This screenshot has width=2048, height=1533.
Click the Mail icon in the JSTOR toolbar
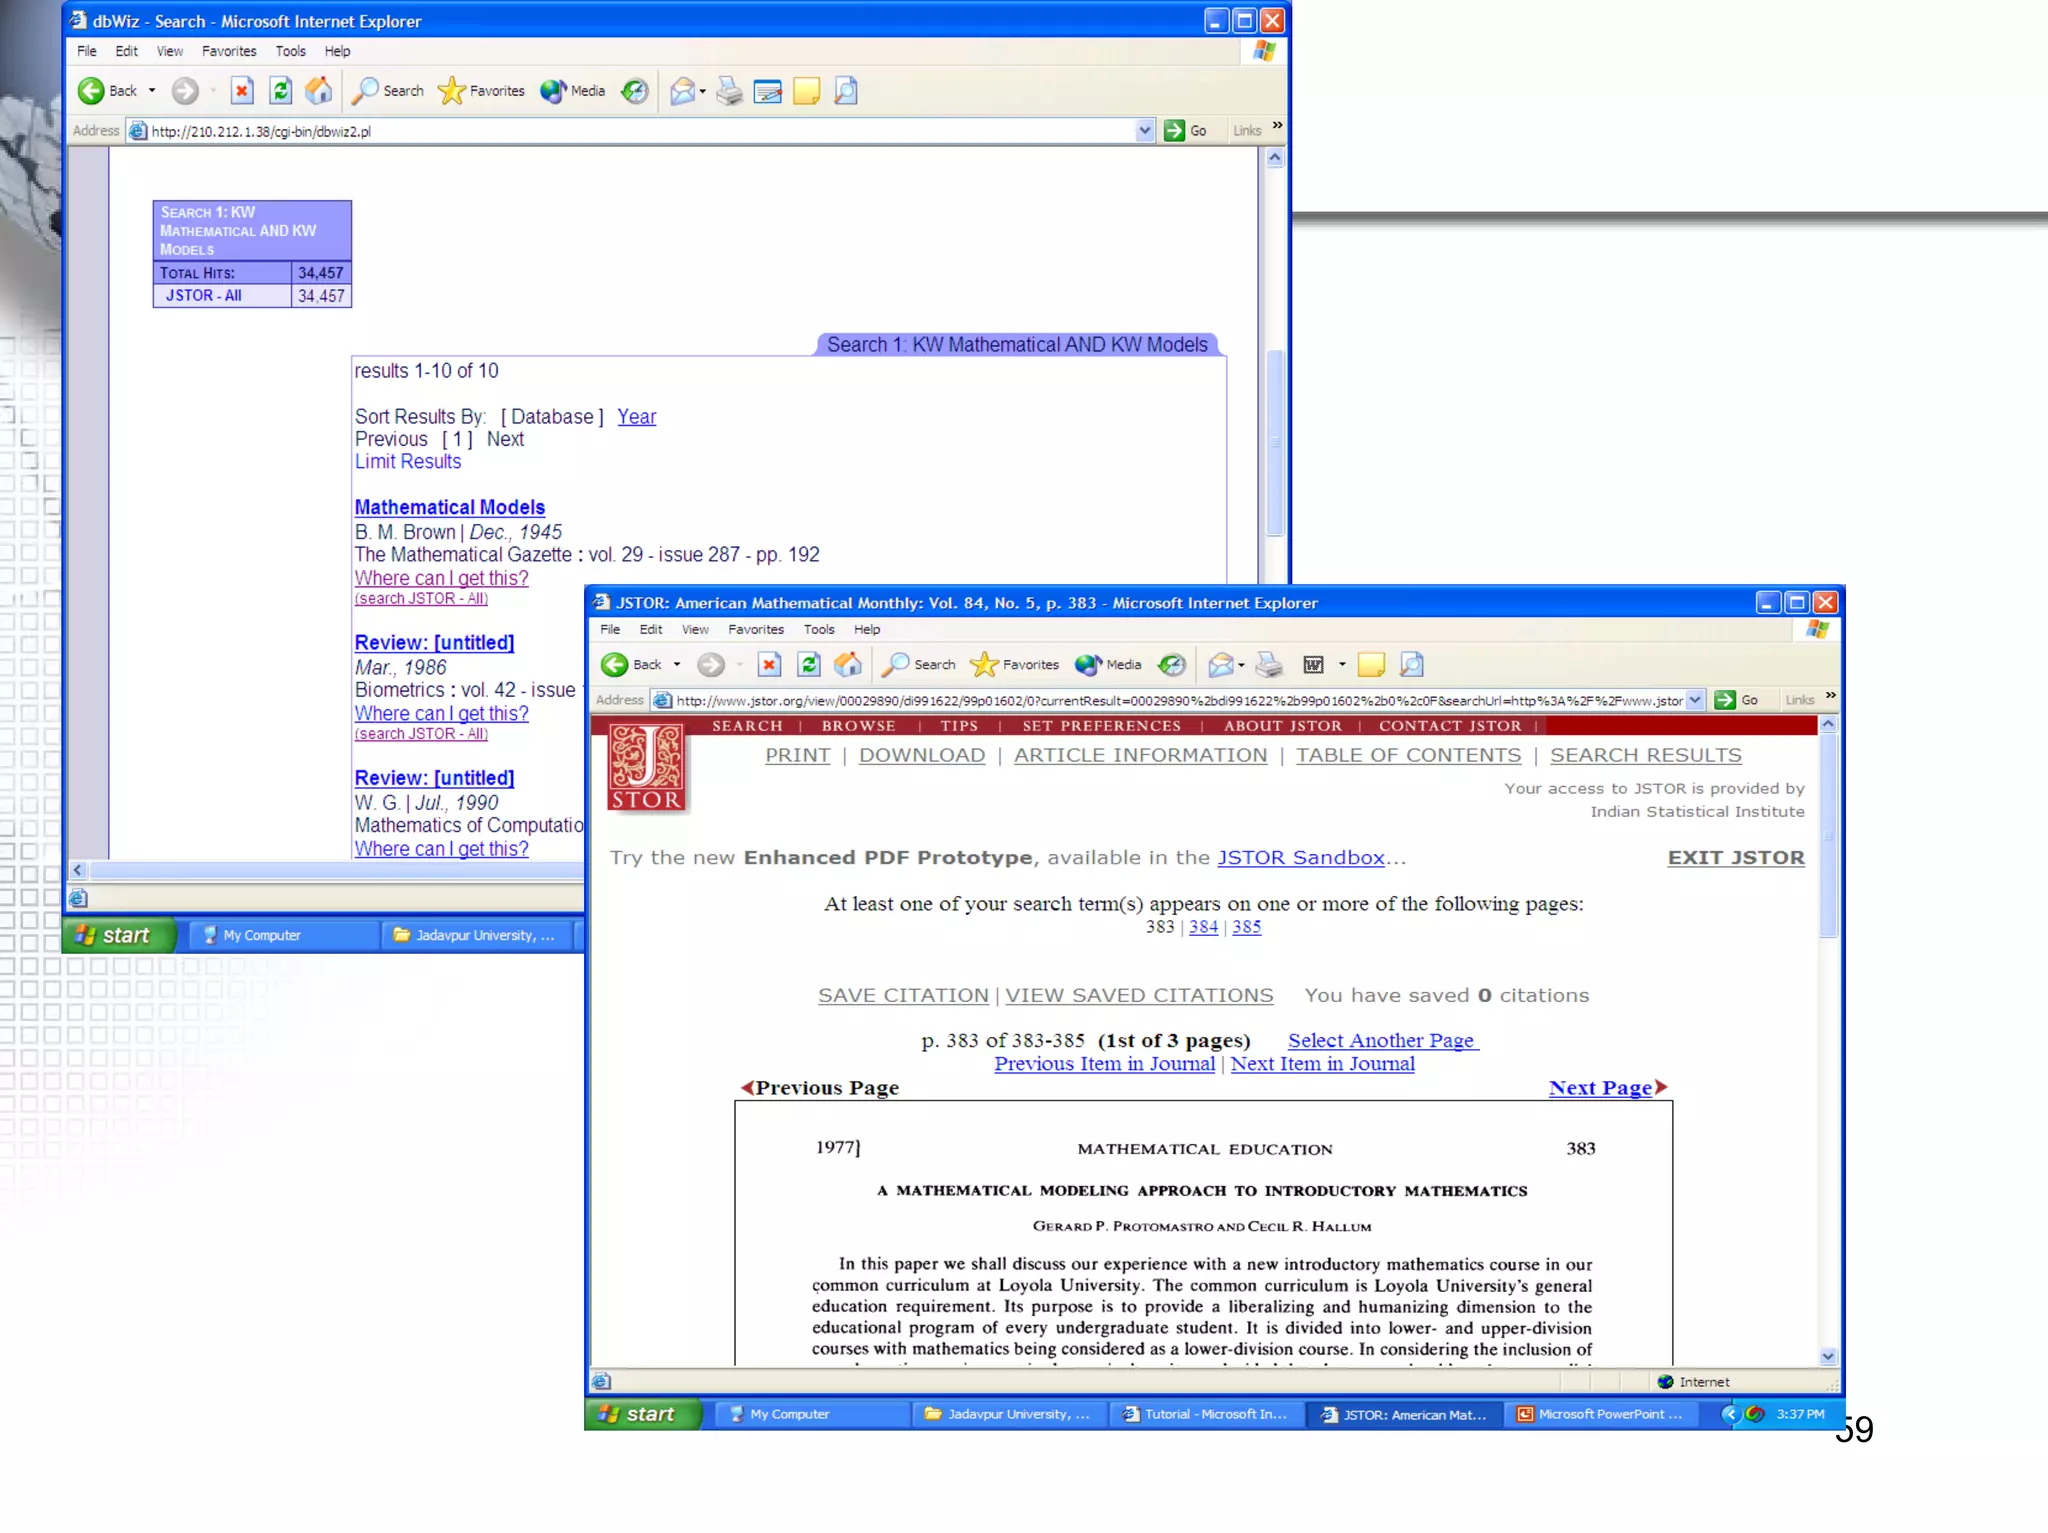1220,665
